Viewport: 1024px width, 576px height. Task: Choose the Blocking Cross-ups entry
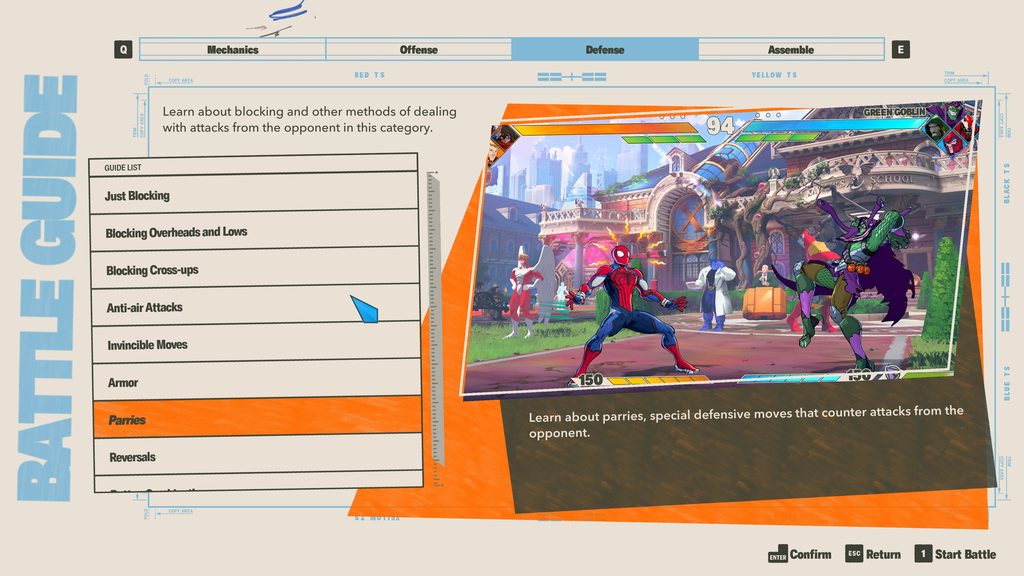[x=255, y=269]
